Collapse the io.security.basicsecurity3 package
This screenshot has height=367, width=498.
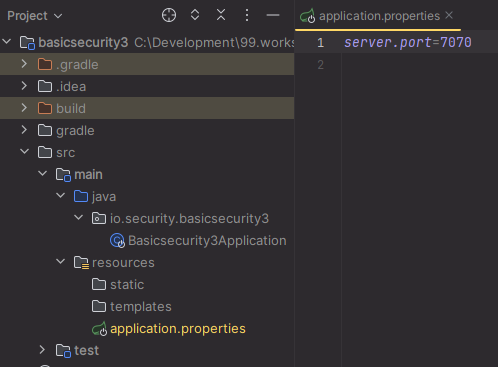78,218
